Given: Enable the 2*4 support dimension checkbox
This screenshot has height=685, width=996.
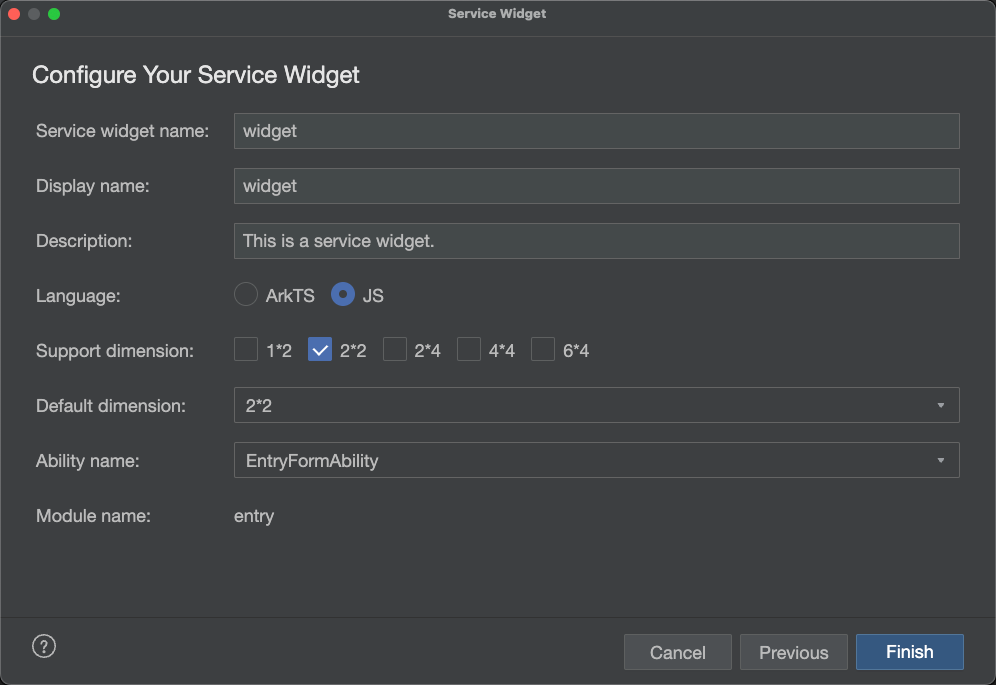Looking at the screenshot, I should [394, 349].
